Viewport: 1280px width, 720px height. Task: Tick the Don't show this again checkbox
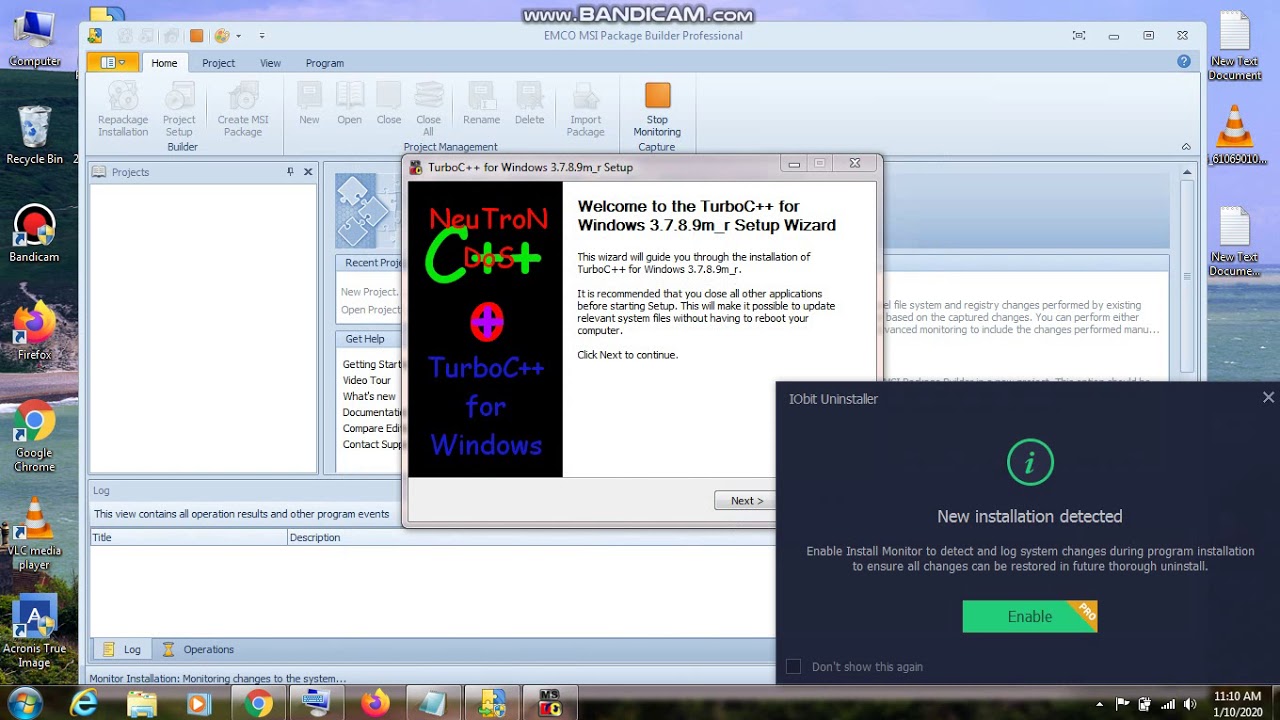click(x=793, y=666)
